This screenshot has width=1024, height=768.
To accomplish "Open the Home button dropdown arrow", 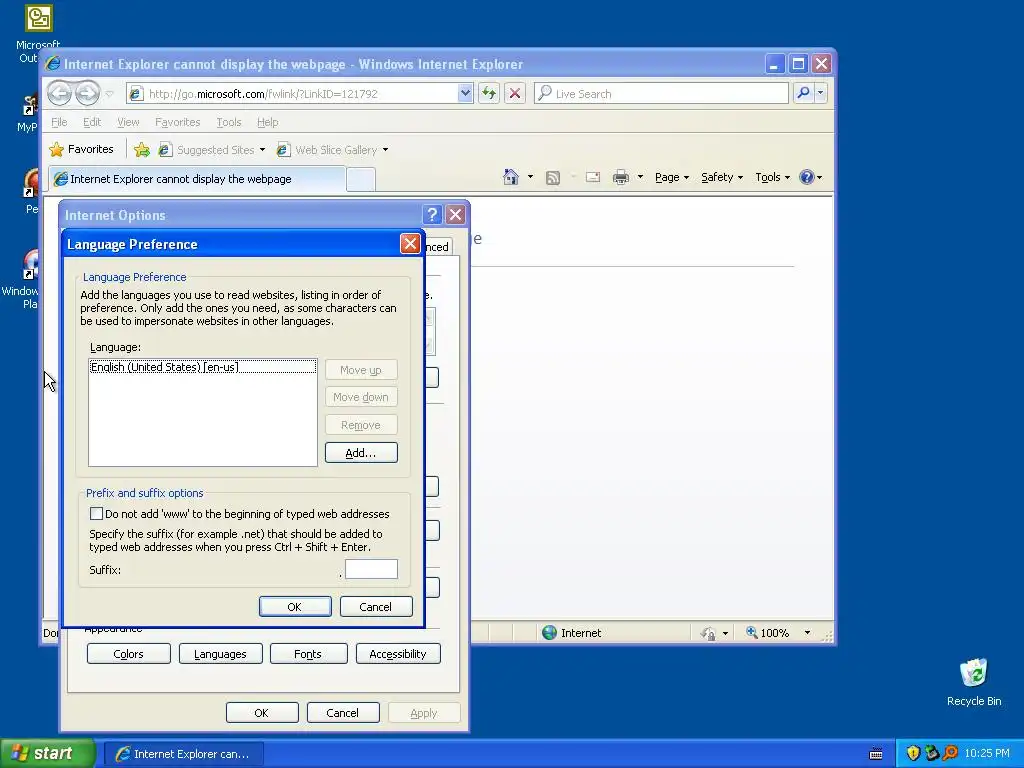I will click(530, 177).
